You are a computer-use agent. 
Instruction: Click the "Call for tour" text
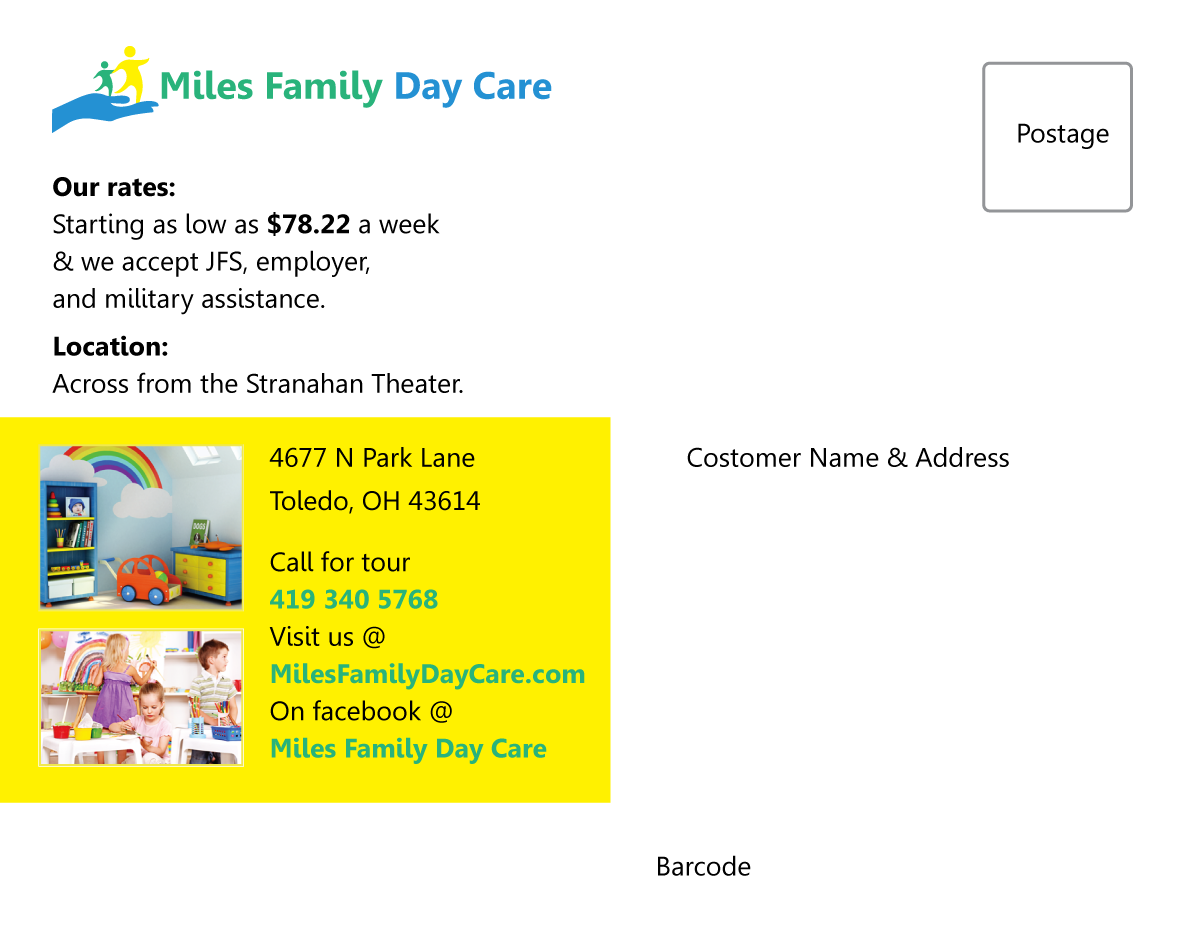(x=340, y=562)
